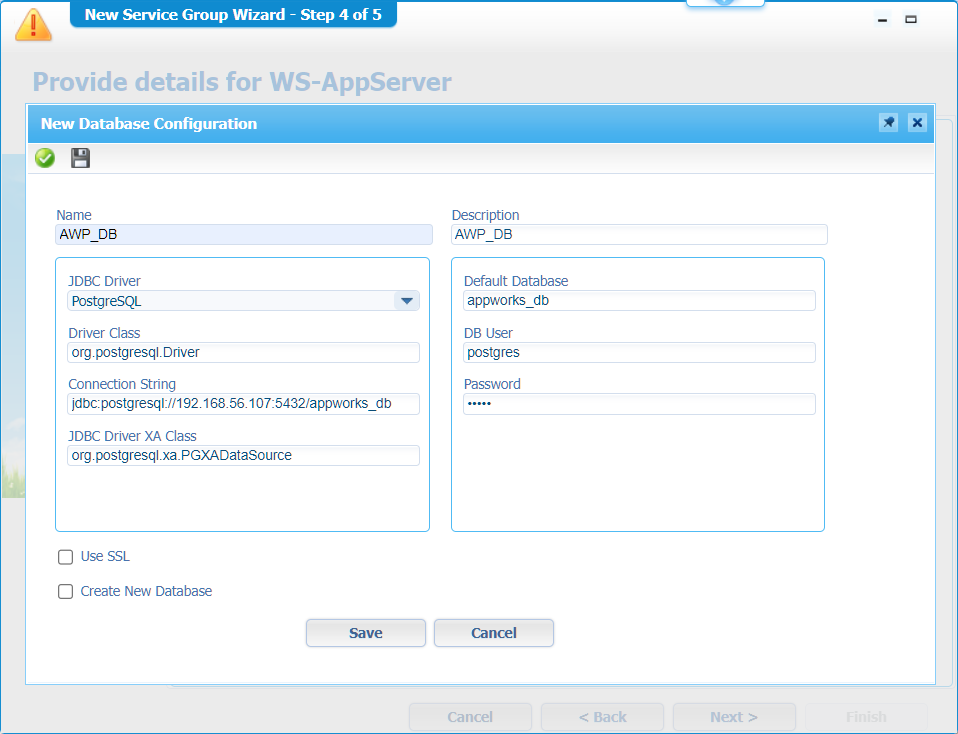Click the JDBC Driver XA Class field
The height and width of the screenshot is (734, 958).
pyautogui.click(x=243, y=456)
